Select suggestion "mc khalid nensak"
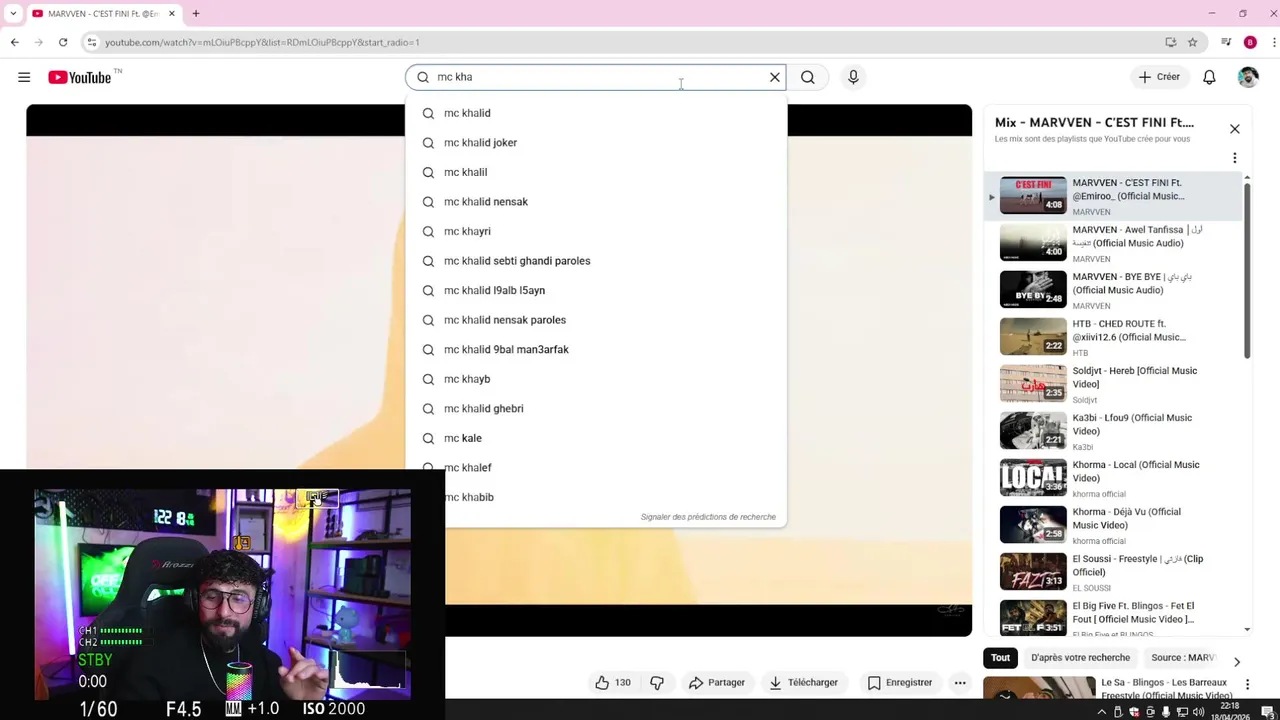Viewport: 1280px width, 720px height. [x=596, y=202]
